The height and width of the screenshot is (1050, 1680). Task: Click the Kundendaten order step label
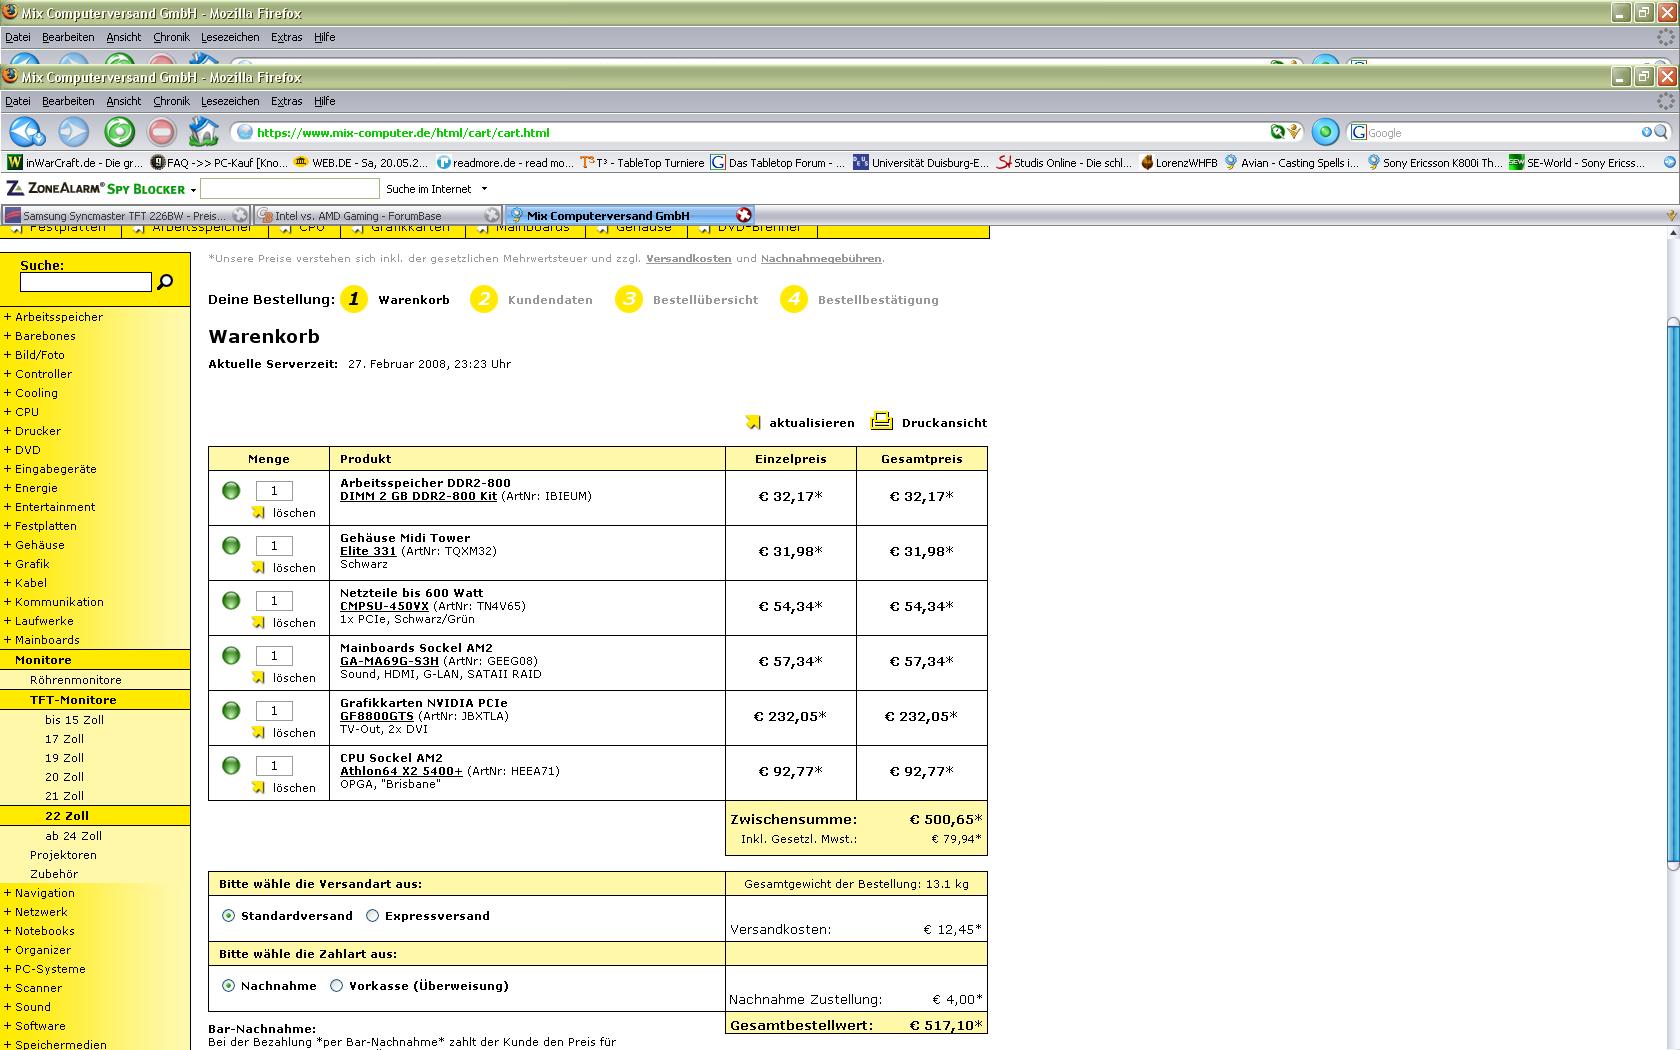coord(550,300)
